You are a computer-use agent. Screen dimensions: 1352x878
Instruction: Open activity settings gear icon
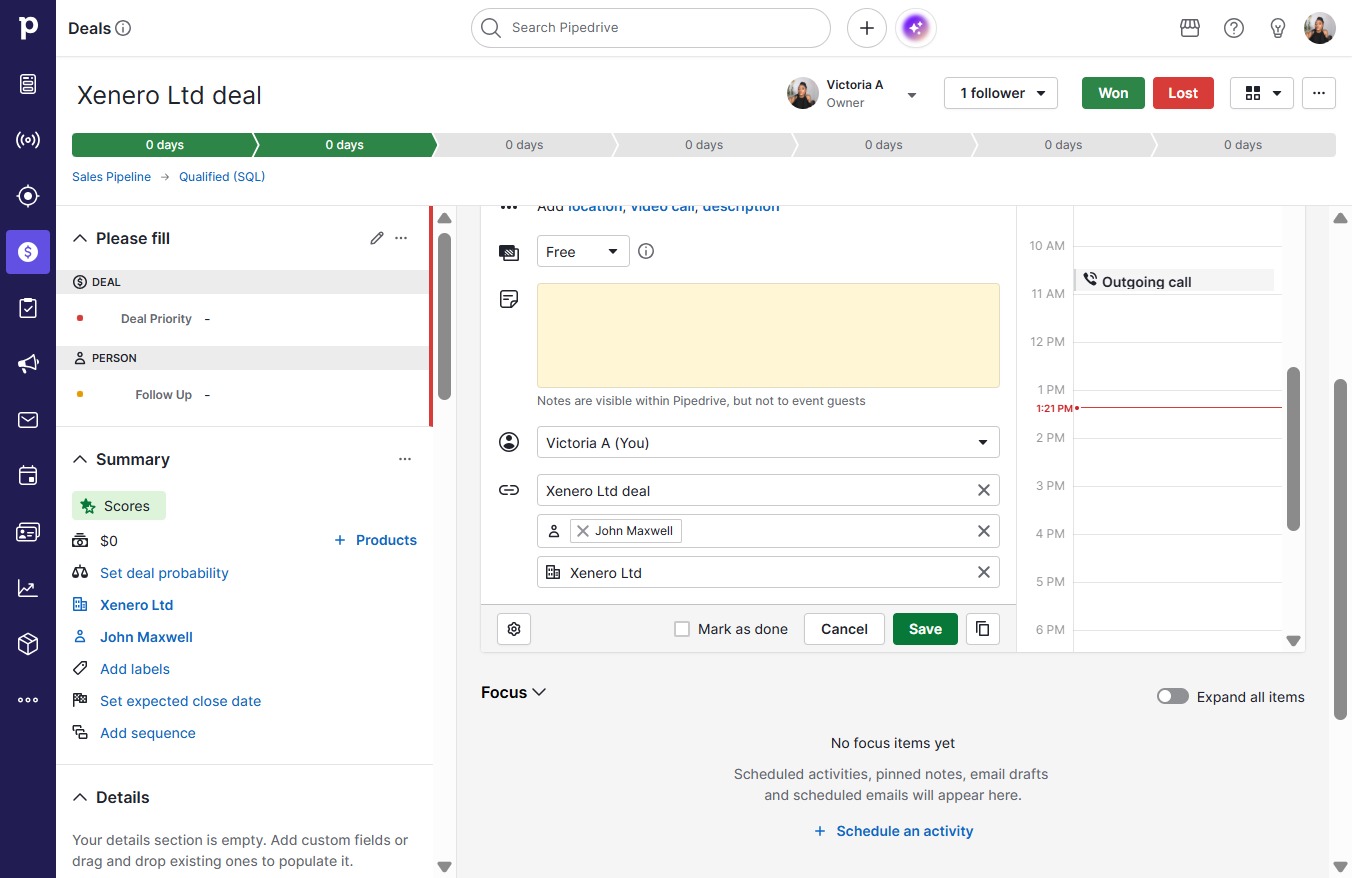[x=514, y=629]
